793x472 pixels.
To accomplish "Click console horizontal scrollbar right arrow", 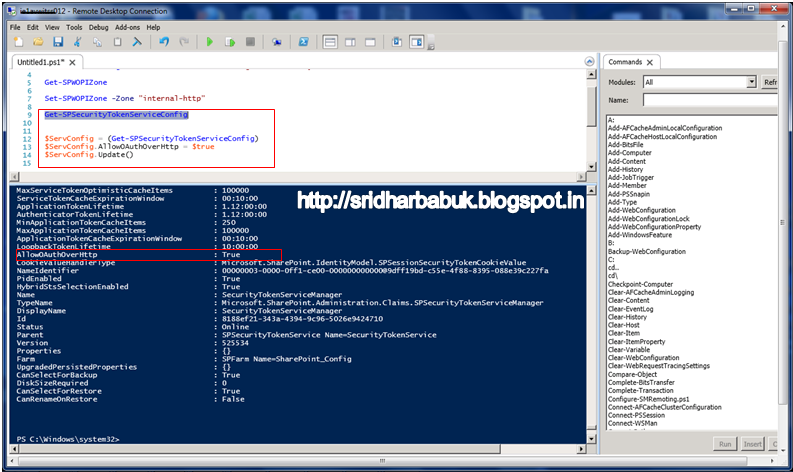I will click(582, 449).
